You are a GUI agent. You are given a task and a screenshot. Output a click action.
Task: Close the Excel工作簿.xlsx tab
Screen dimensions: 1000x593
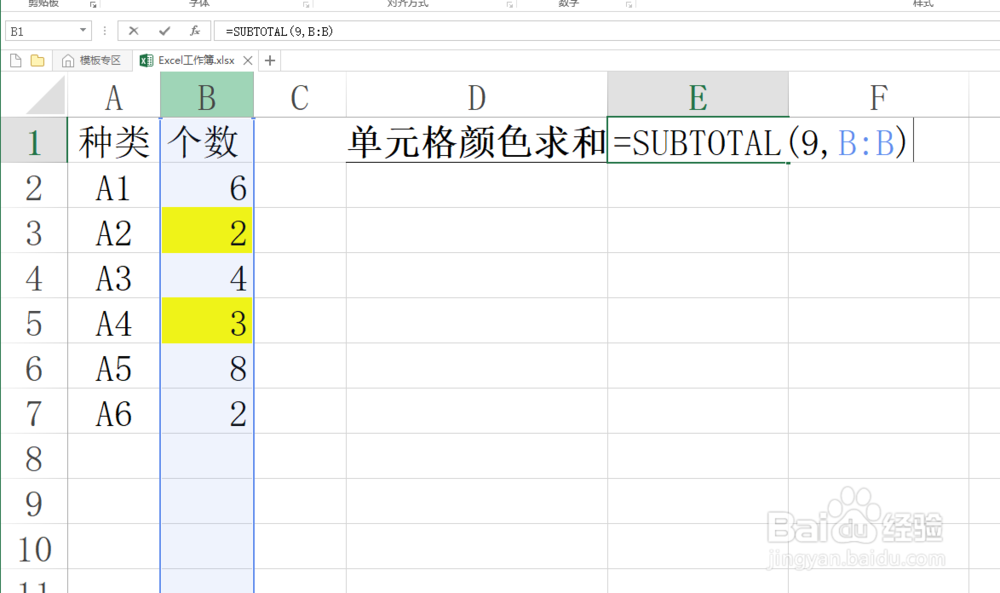(248, 61)
